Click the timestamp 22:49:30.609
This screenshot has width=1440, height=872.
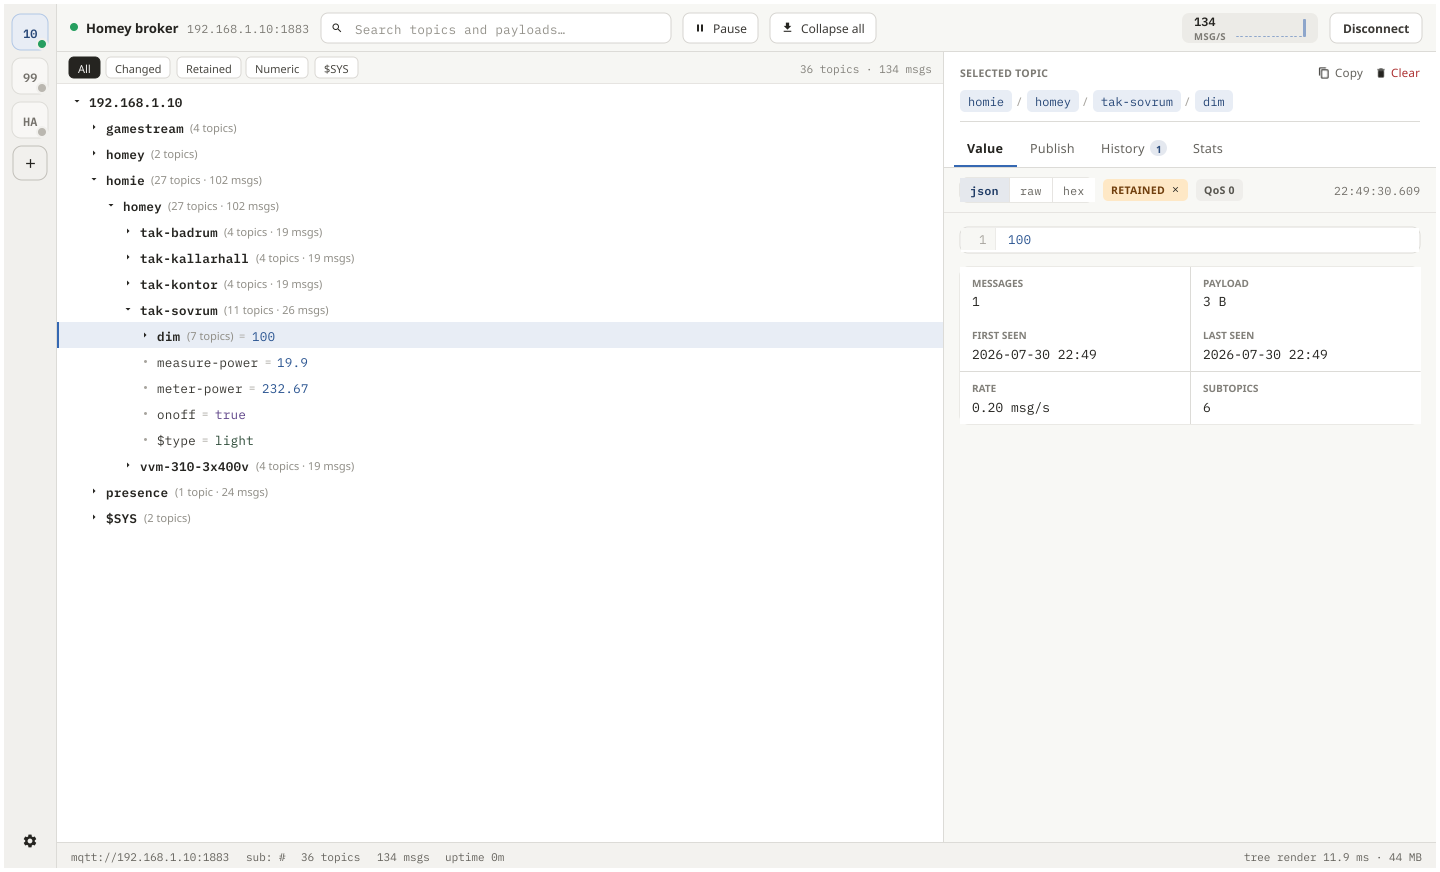tap(1376, 191)
